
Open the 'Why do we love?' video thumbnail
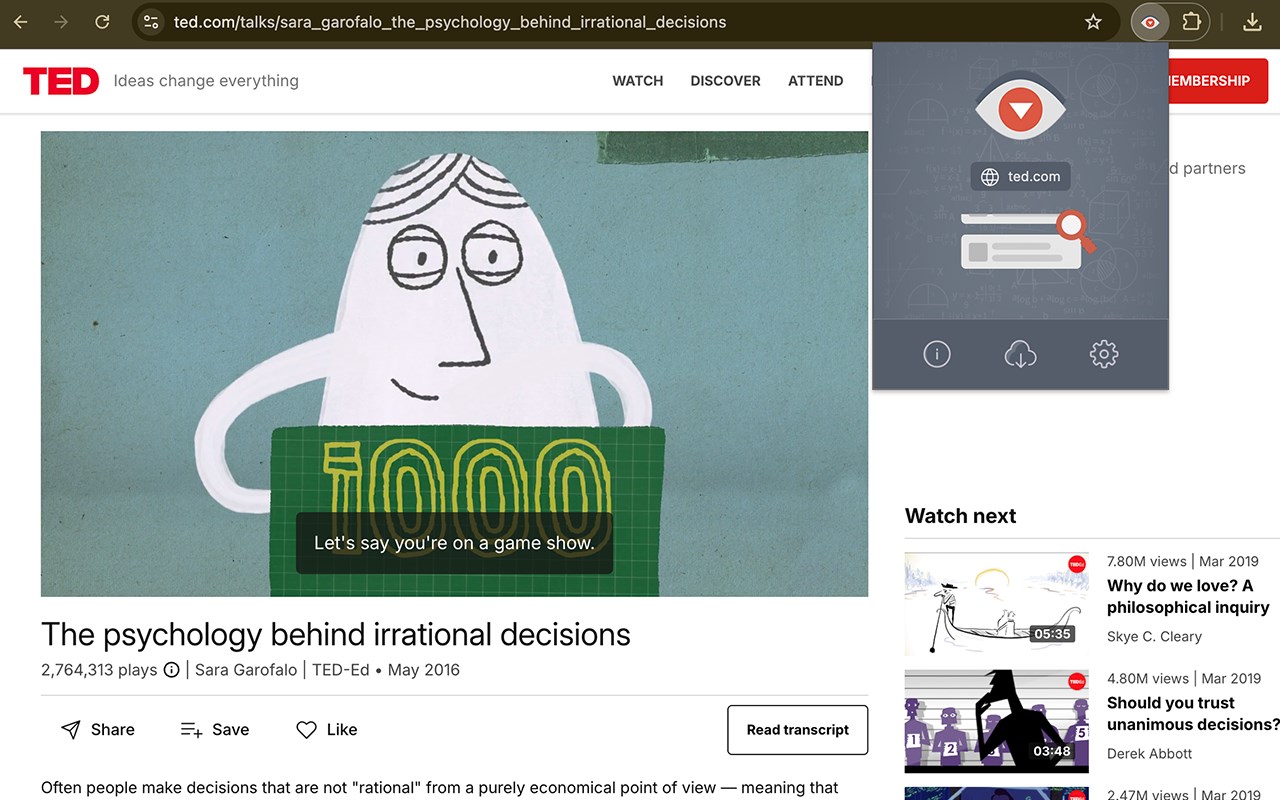point(997,604)
